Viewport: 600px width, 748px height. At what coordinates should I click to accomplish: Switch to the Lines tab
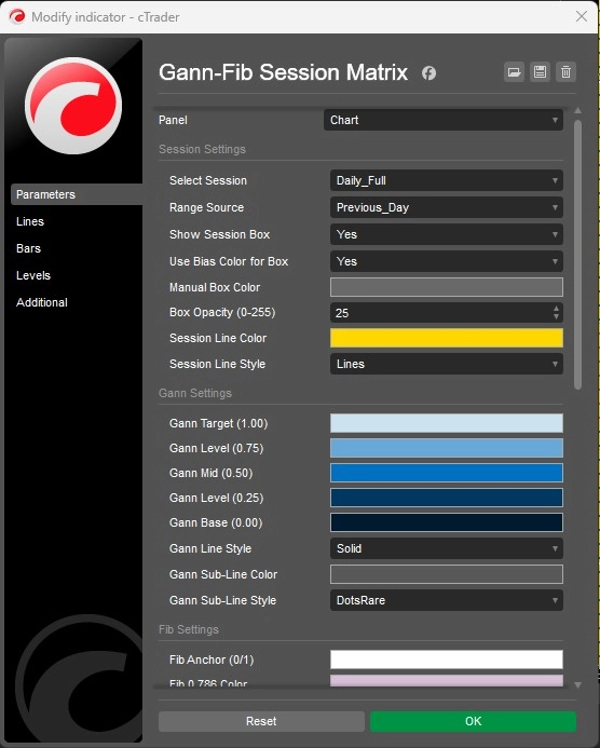tap(30, 222)
